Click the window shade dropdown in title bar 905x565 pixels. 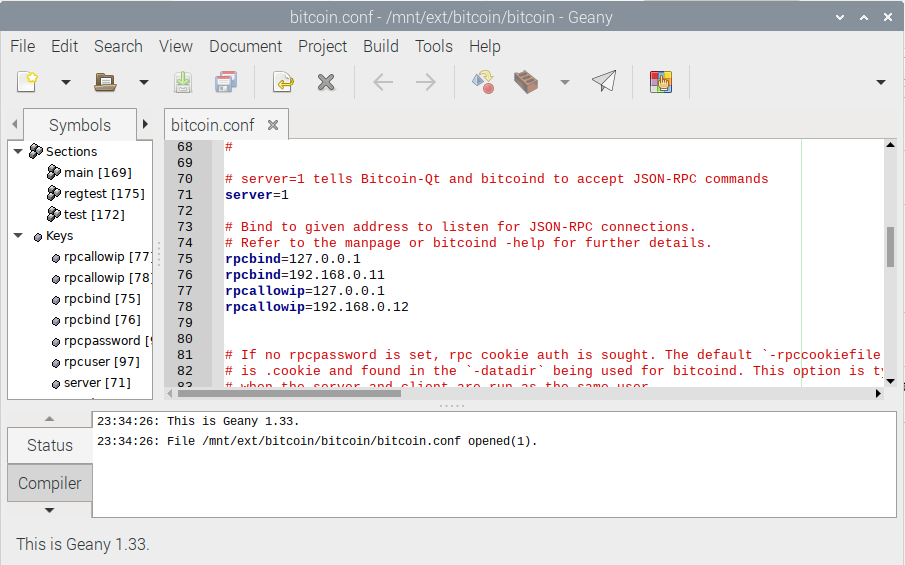pyautogui.click(x=840, y=17)
